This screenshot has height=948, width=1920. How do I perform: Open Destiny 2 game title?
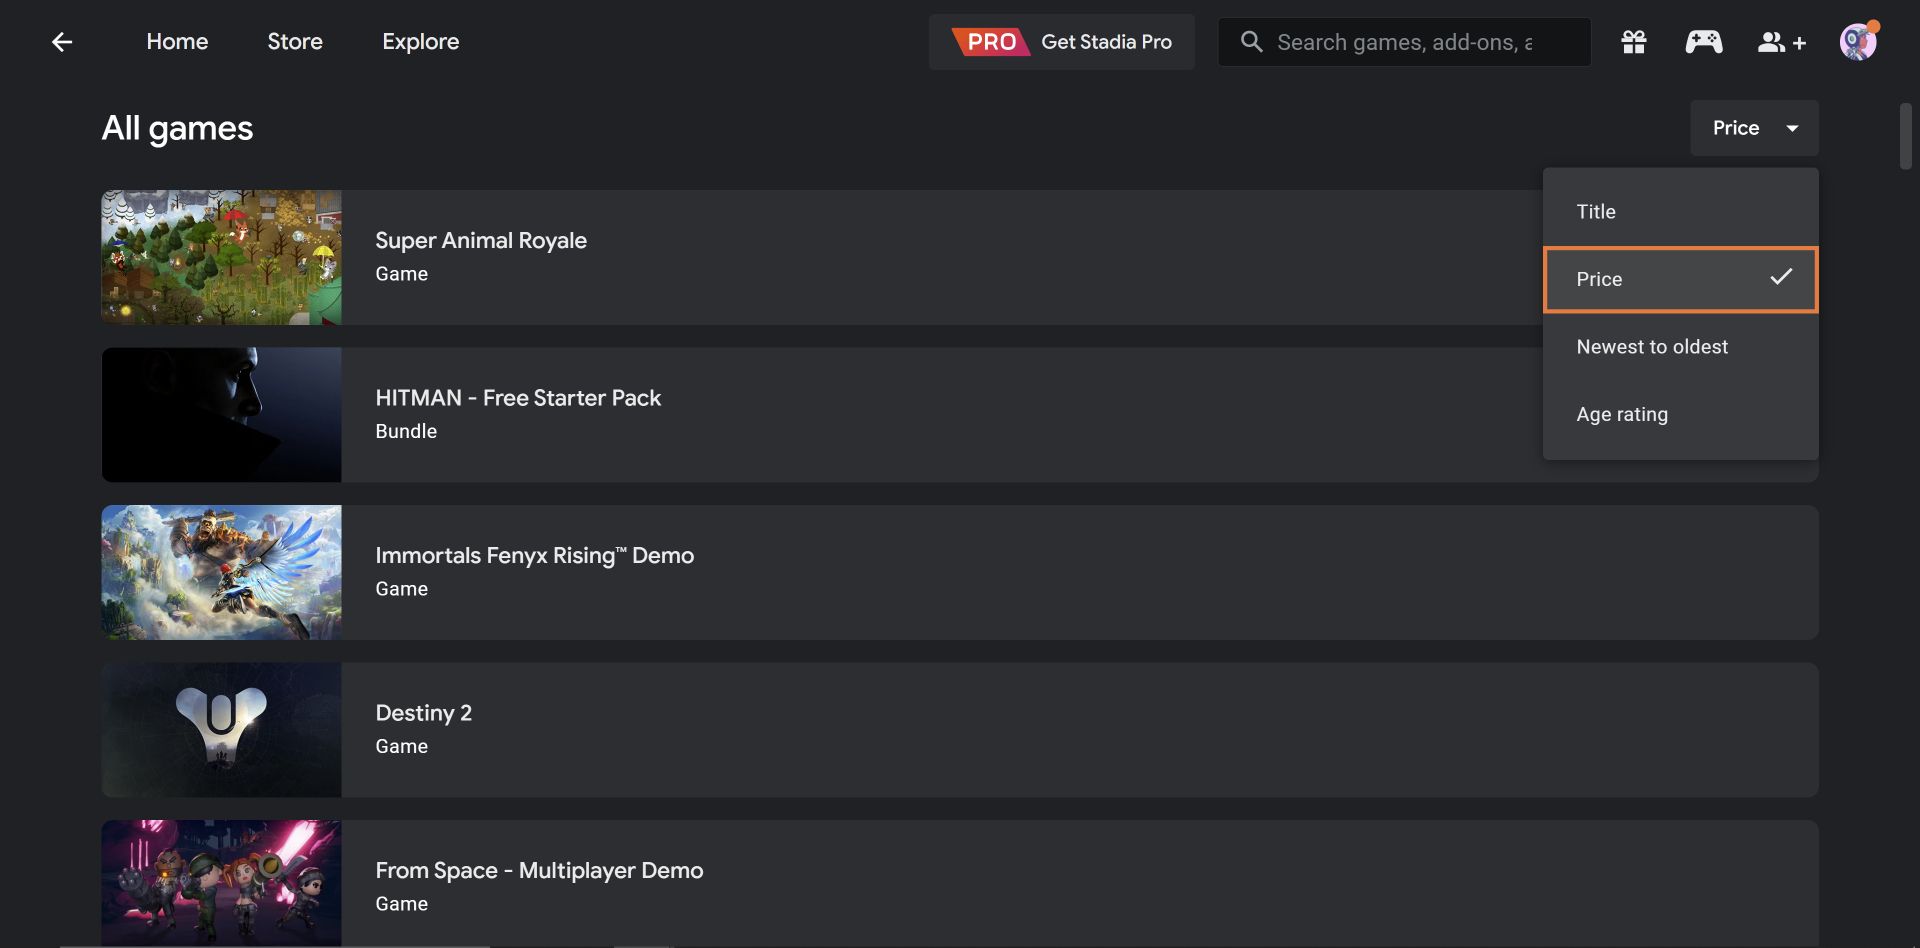[423, 713]
